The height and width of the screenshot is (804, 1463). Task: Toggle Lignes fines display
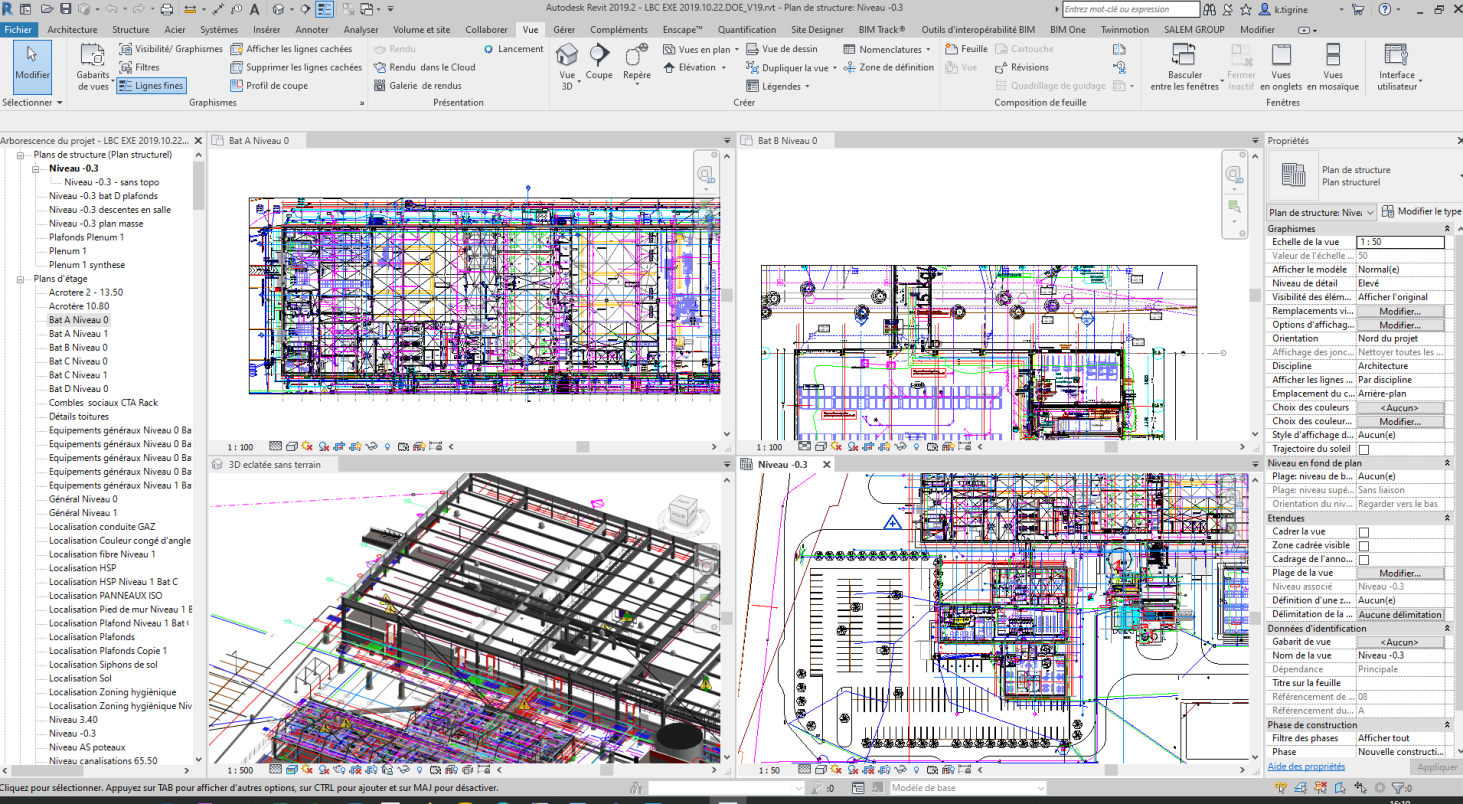click(x=151, y=86)
